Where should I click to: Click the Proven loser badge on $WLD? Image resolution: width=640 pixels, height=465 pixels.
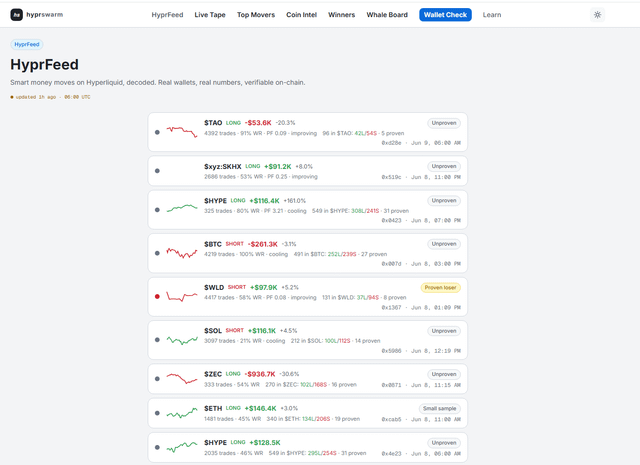(440, 287)
